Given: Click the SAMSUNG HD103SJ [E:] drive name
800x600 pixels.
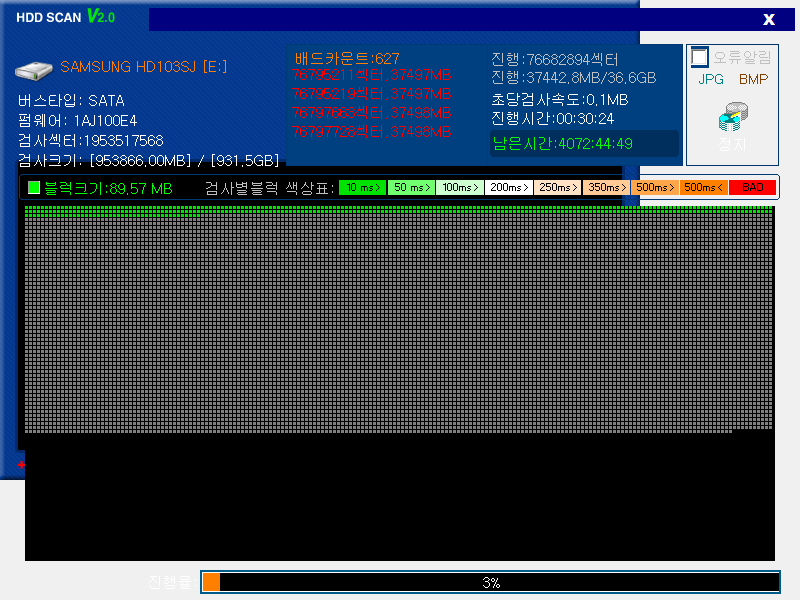Looking at the screenshot, I should 143,67.
